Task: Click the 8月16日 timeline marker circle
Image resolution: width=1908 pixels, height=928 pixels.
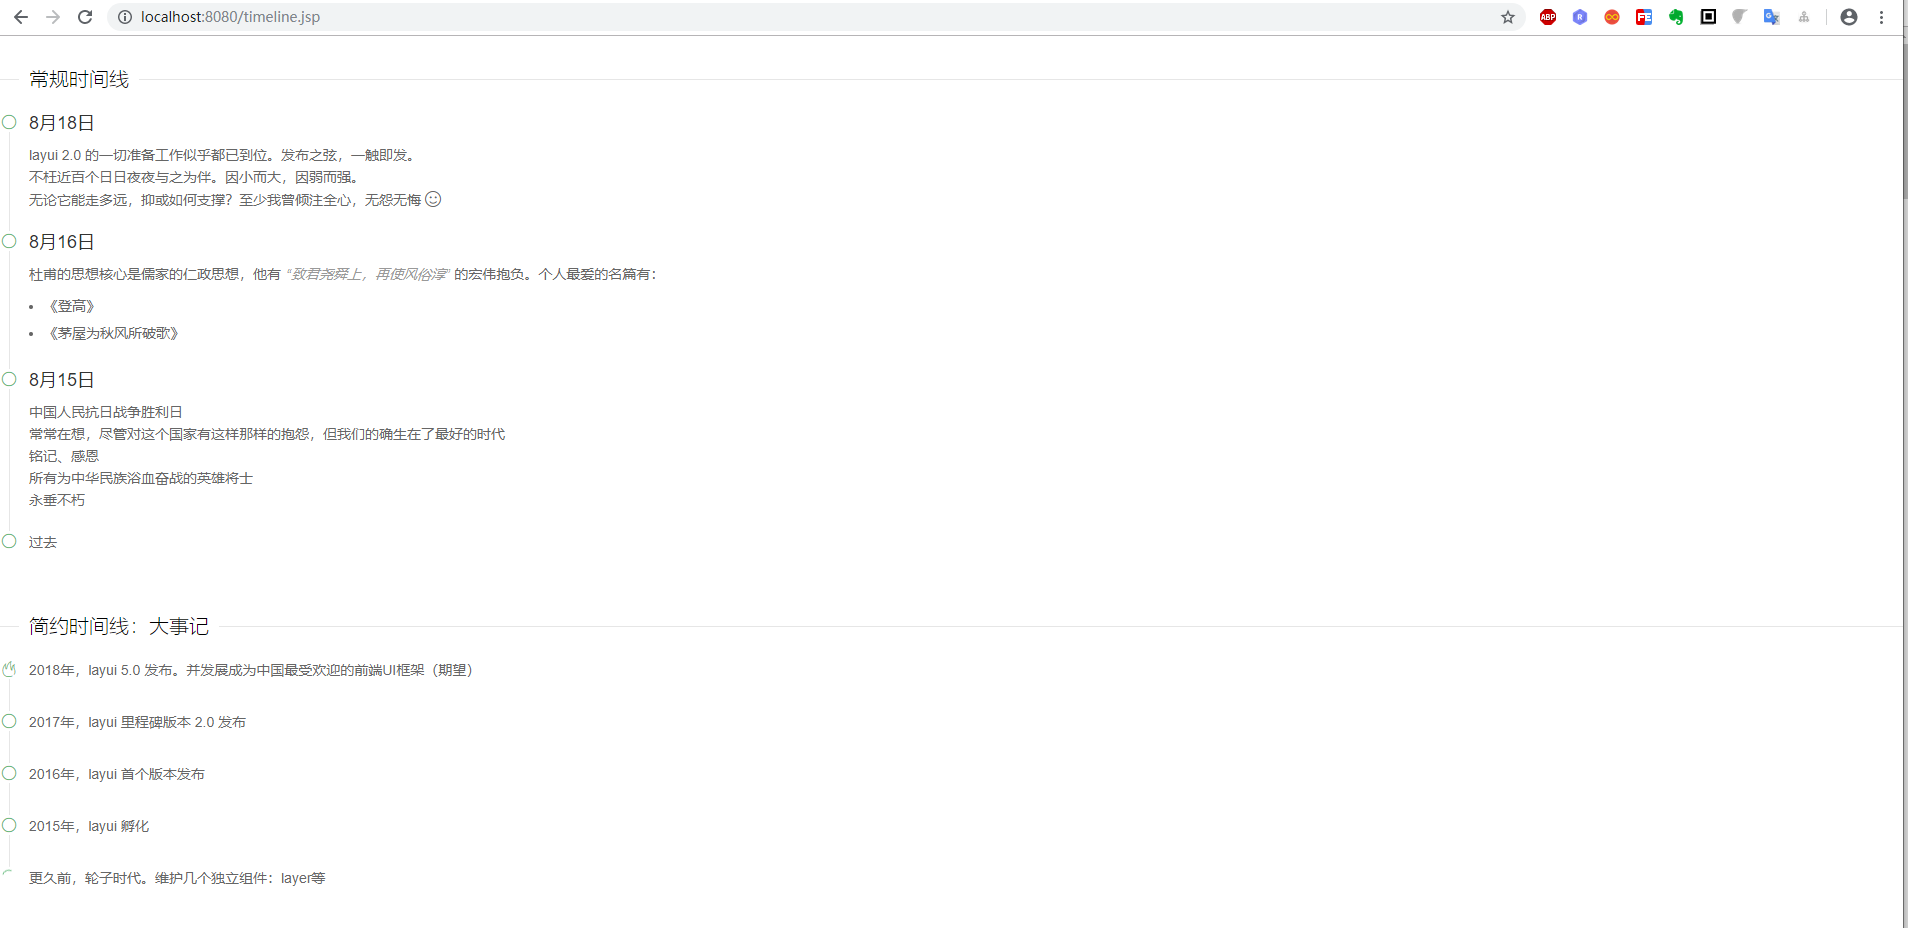Action: [9, 241]
